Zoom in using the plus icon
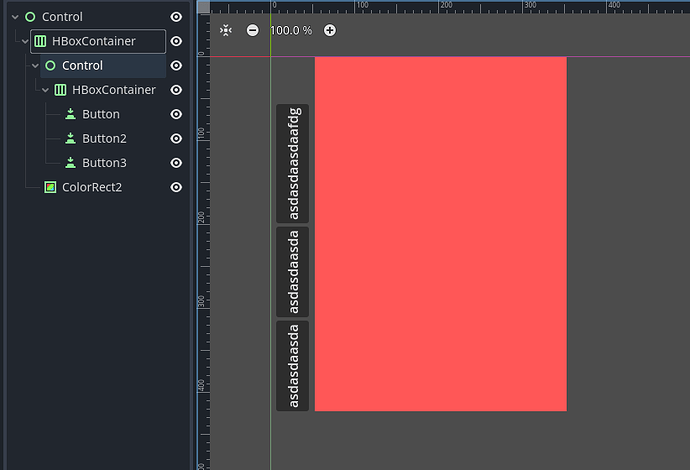The width and height of the screenshot is (690, 470). click(x=330, y=30)
